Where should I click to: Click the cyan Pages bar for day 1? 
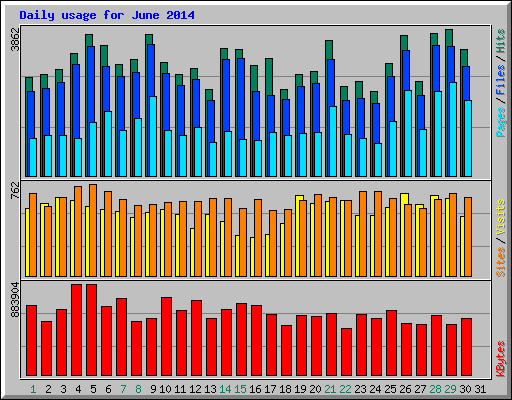(x=33, y=157)
